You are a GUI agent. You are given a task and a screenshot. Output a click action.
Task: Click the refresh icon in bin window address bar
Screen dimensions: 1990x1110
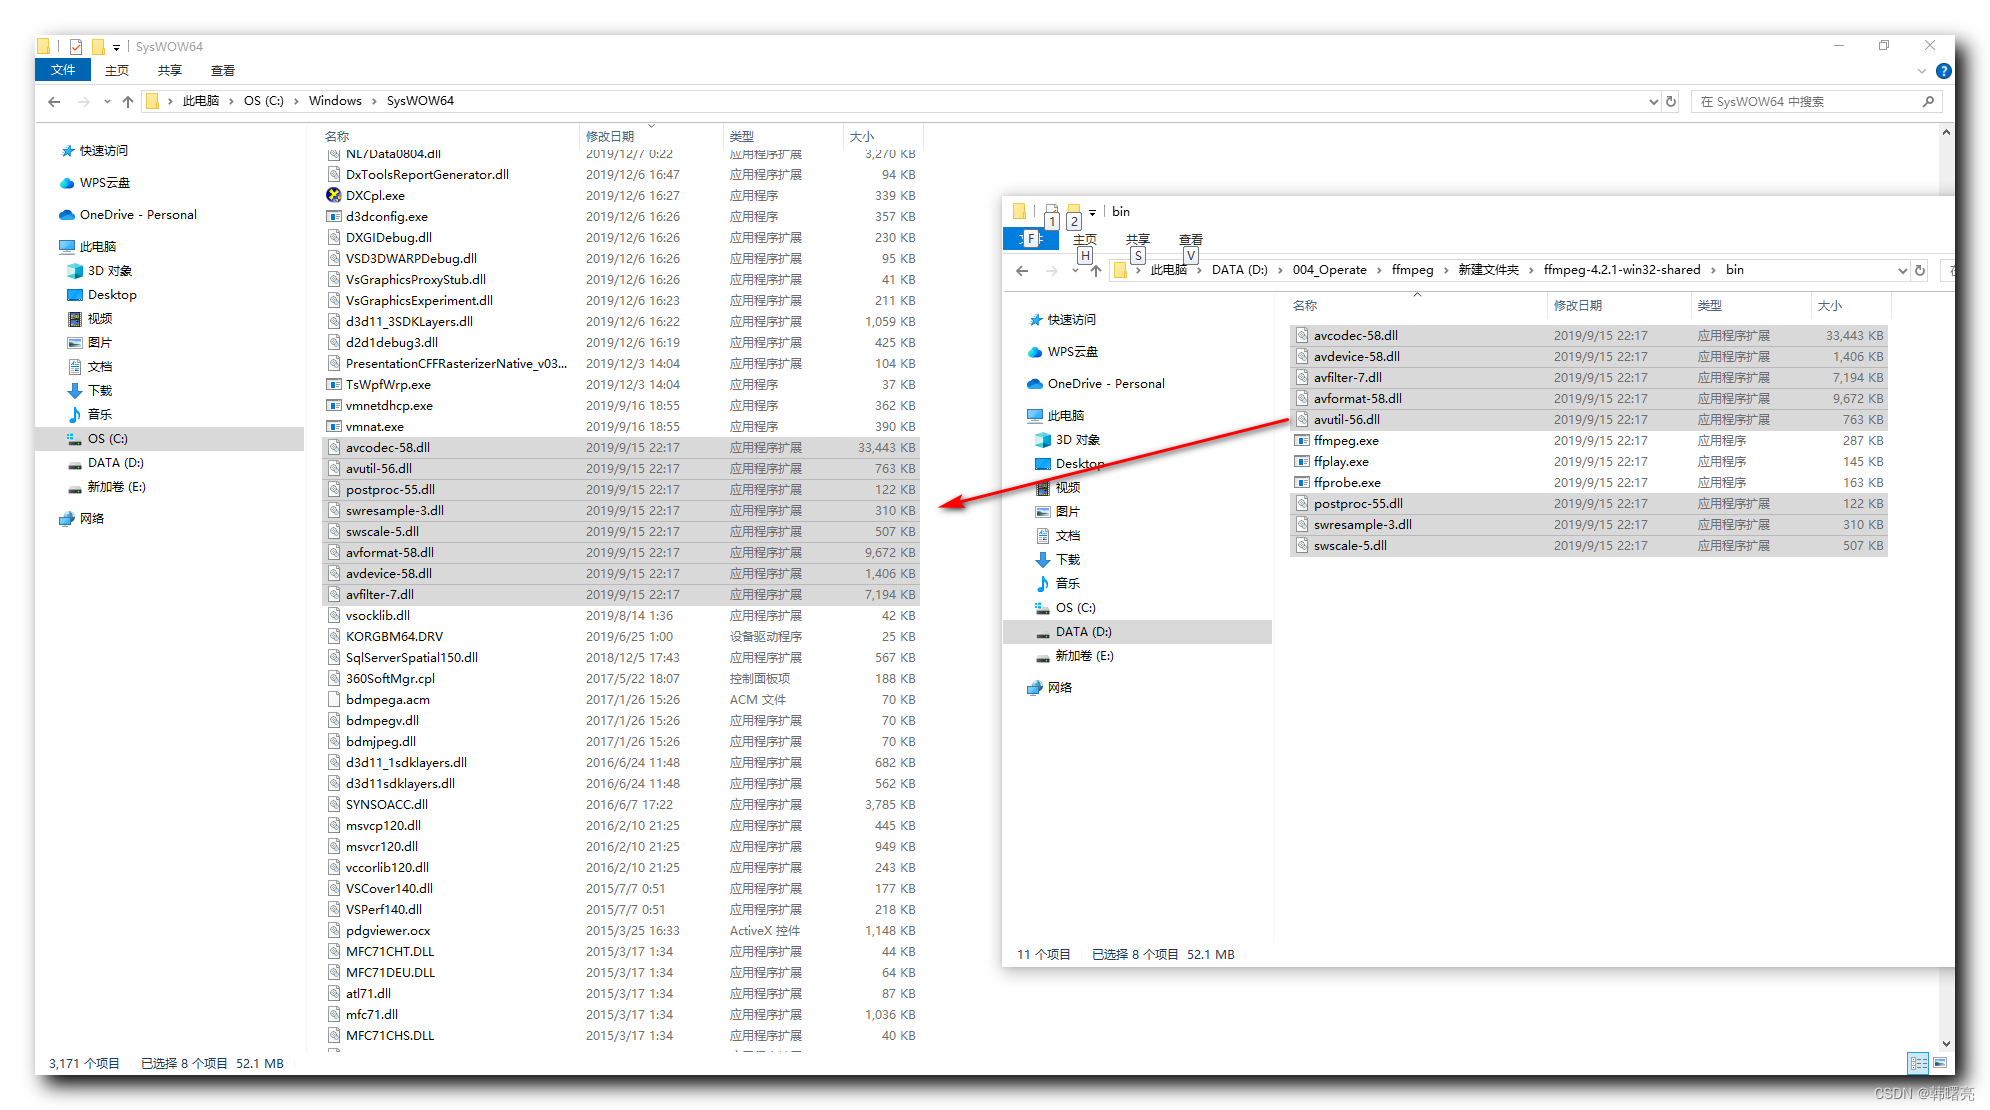[x=1919, y=270]
